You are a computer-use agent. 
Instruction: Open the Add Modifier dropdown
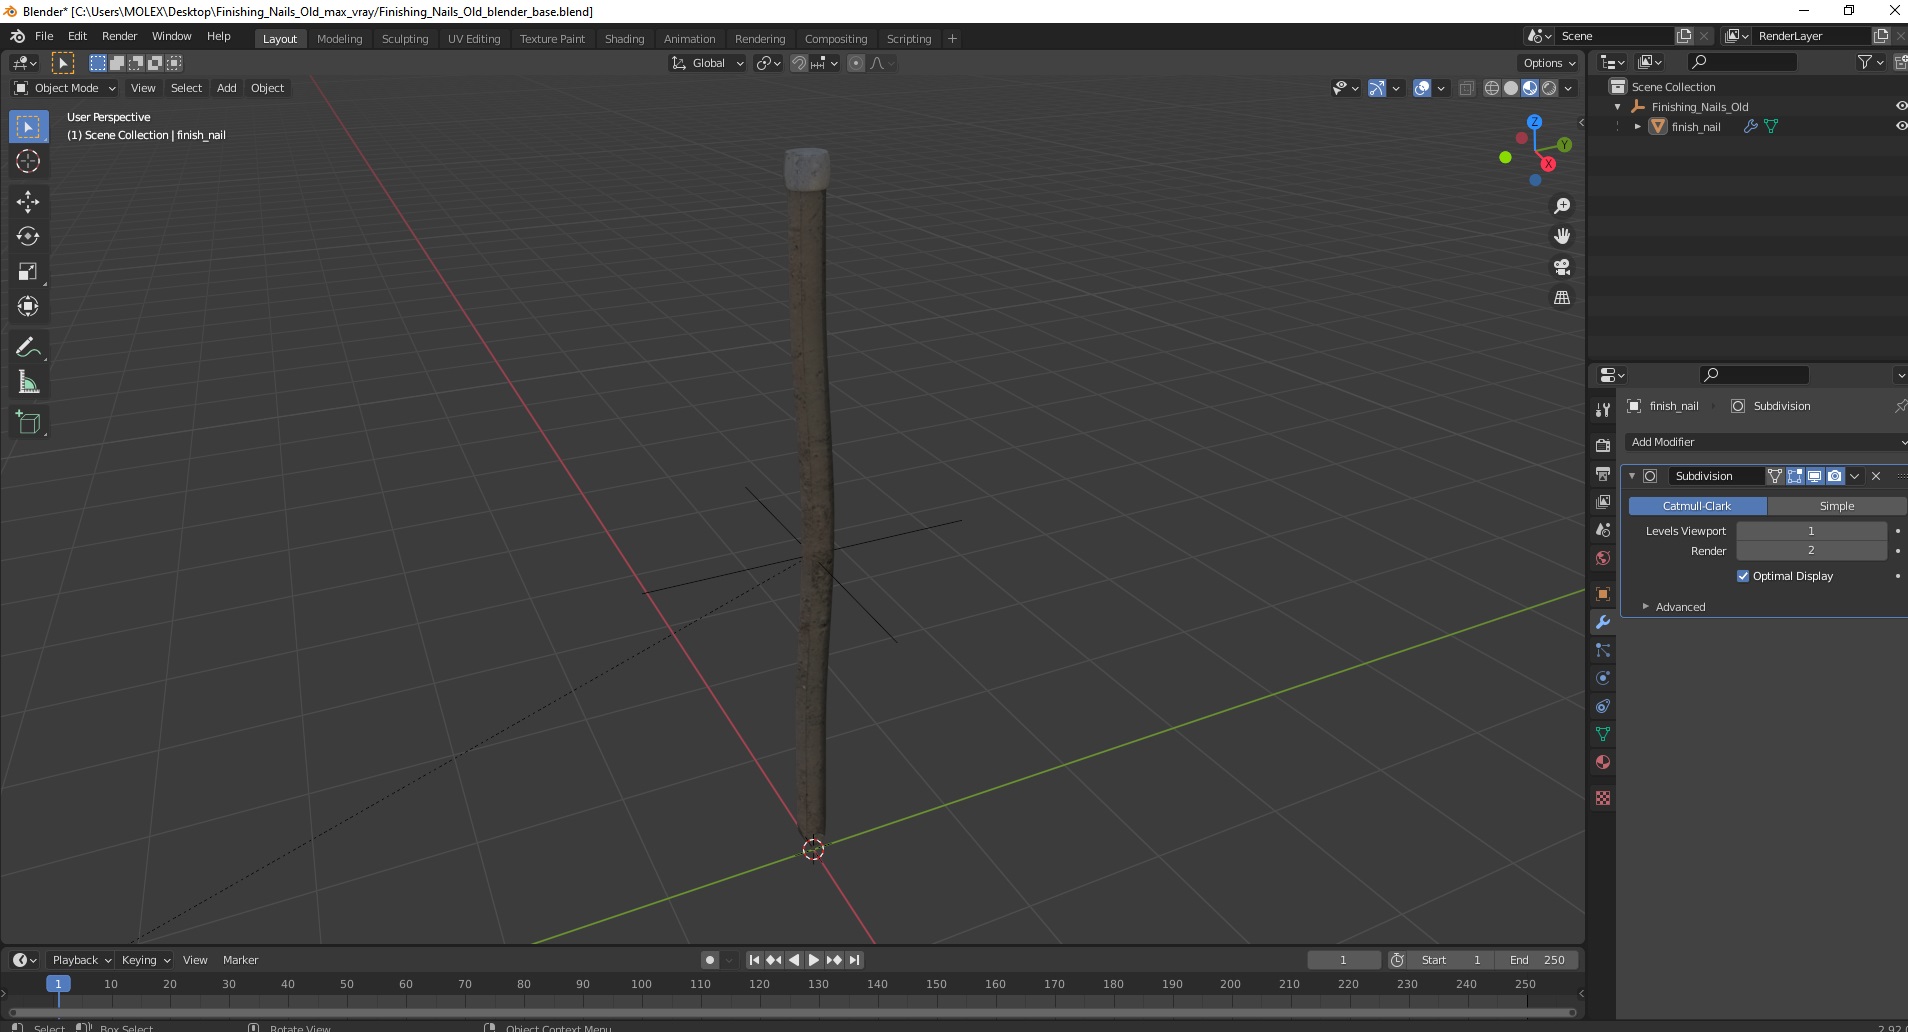click(x=1766, y=442)
